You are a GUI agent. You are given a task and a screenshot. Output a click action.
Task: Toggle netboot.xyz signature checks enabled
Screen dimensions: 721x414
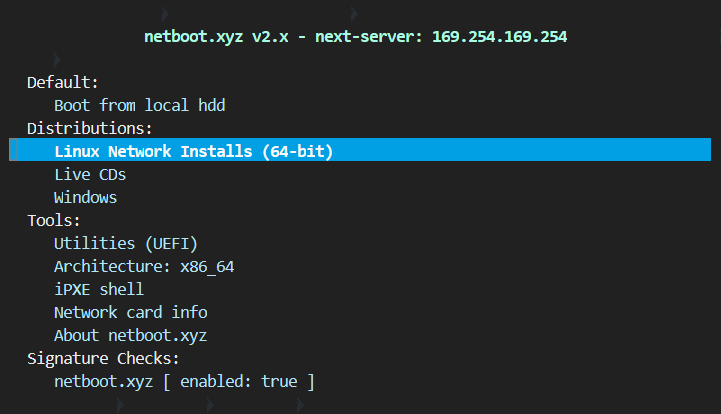click(184, 381)
